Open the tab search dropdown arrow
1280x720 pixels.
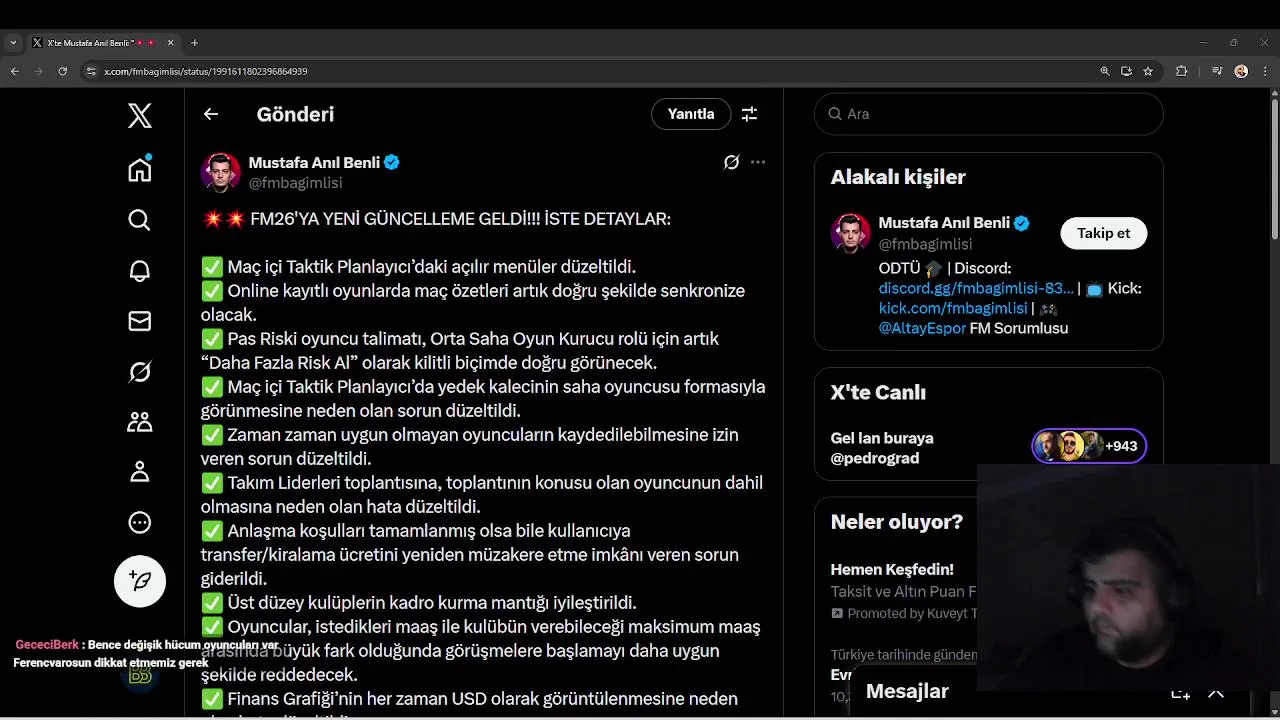click(13, 43)
